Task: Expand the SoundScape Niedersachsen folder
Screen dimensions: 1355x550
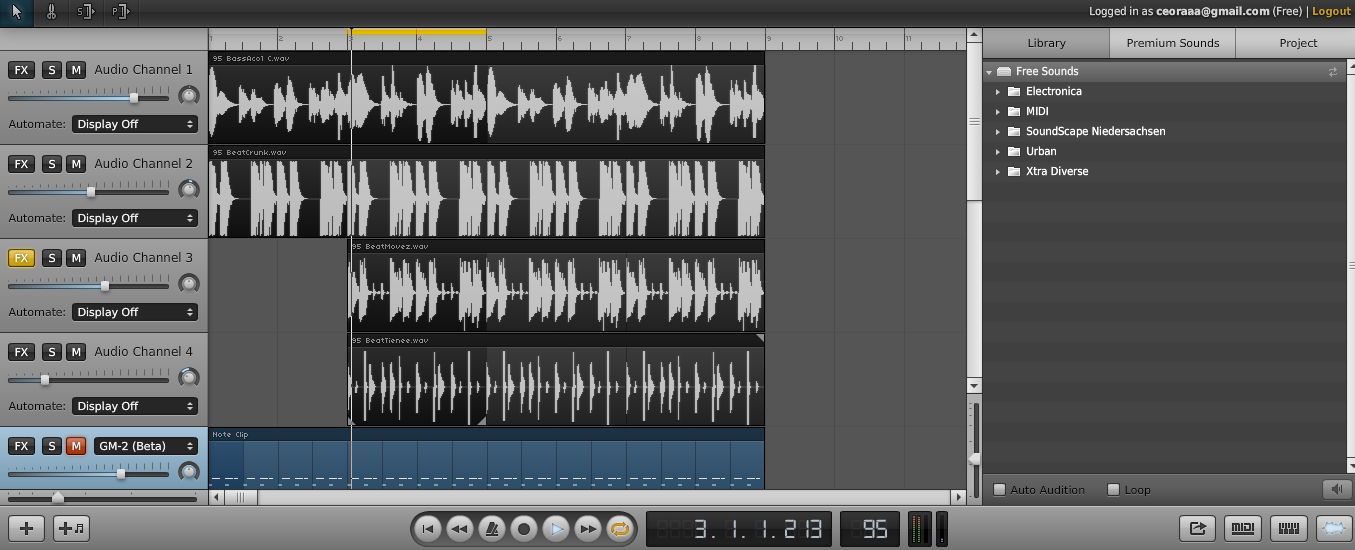Action: click(998, 132)
